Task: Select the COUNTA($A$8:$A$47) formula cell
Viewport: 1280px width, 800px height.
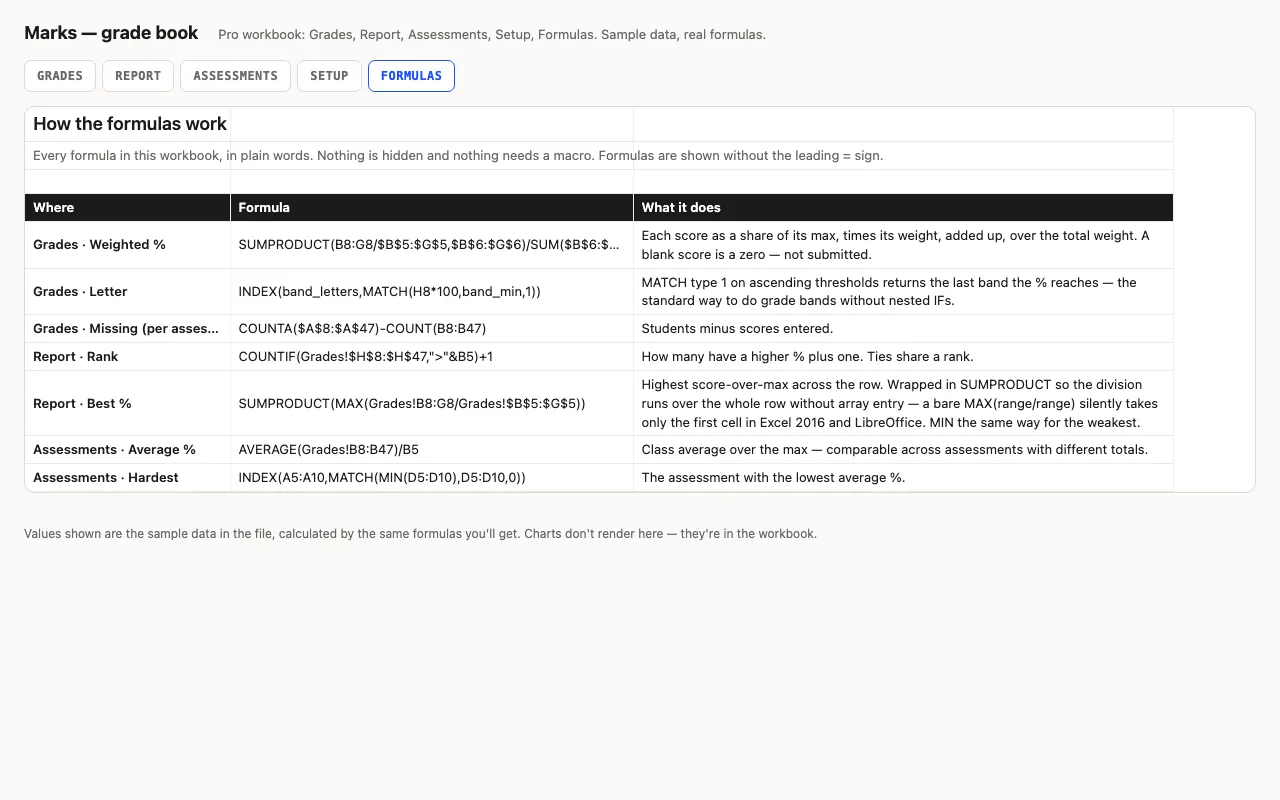Action: click(432, 329)
